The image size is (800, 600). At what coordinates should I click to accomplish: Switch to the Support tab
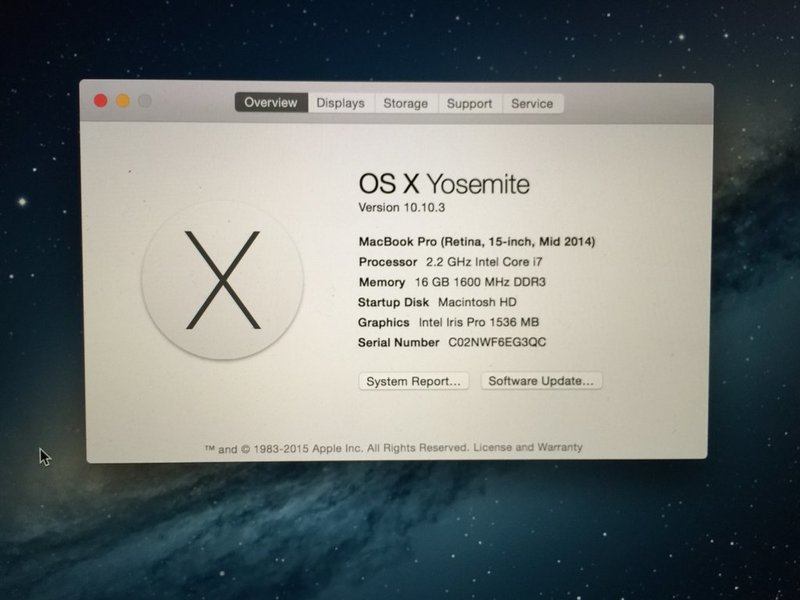(469, 104)
